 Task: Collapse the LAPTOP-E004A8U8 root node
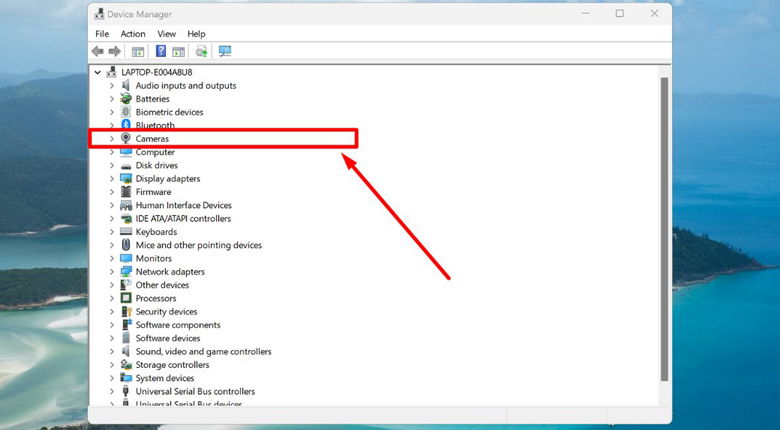point(97,73)
